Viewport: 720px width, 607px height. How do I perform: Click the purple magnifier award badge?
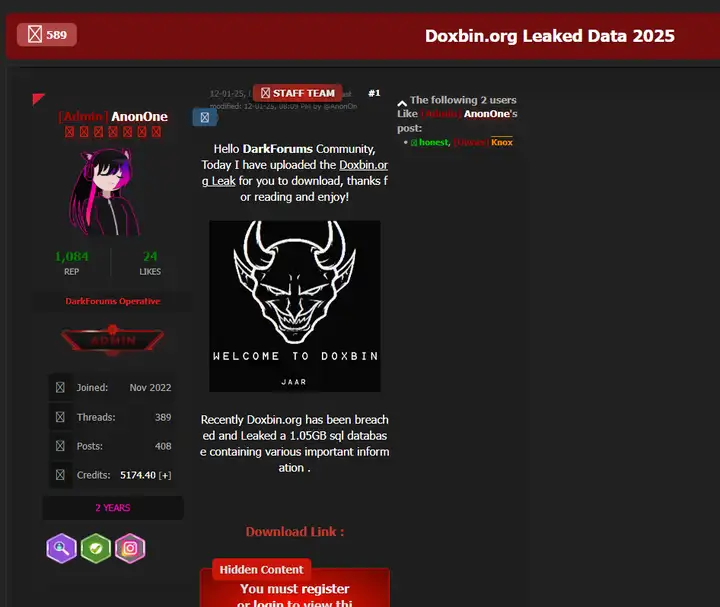[61, 548]
